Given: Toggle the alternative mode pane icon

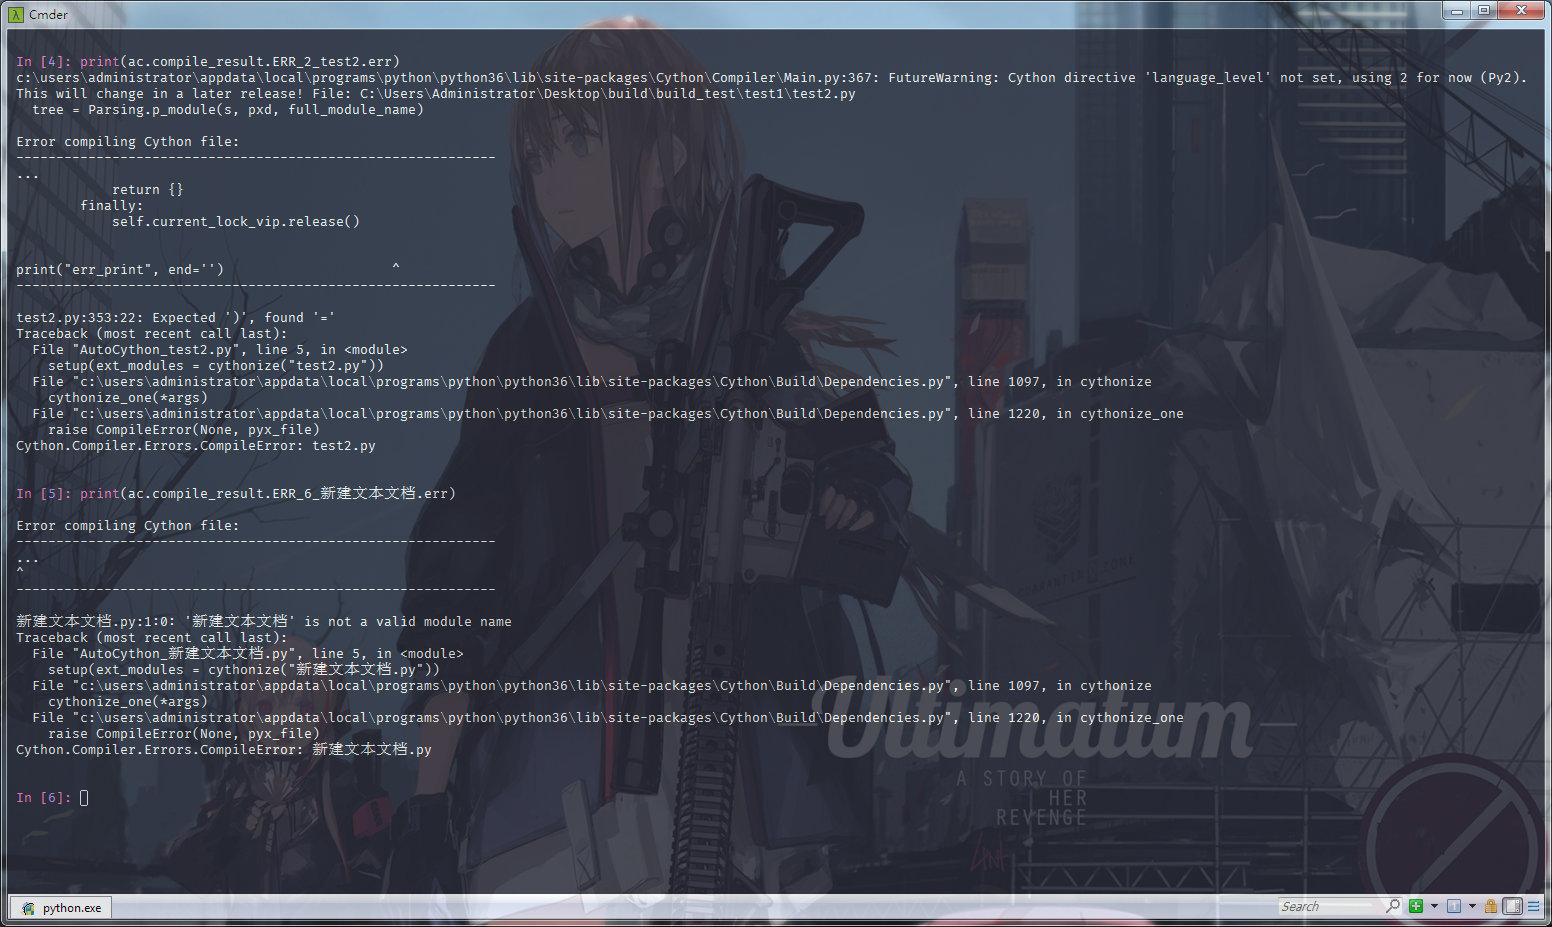Looking at the screenshot, I should point(1513,906).
